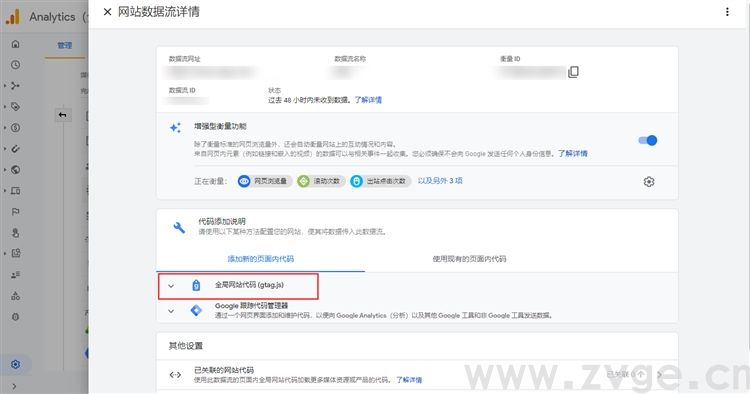Click the 出站点击次数 chip
This screenshot has height=394, width=750.
coord(380,181)
